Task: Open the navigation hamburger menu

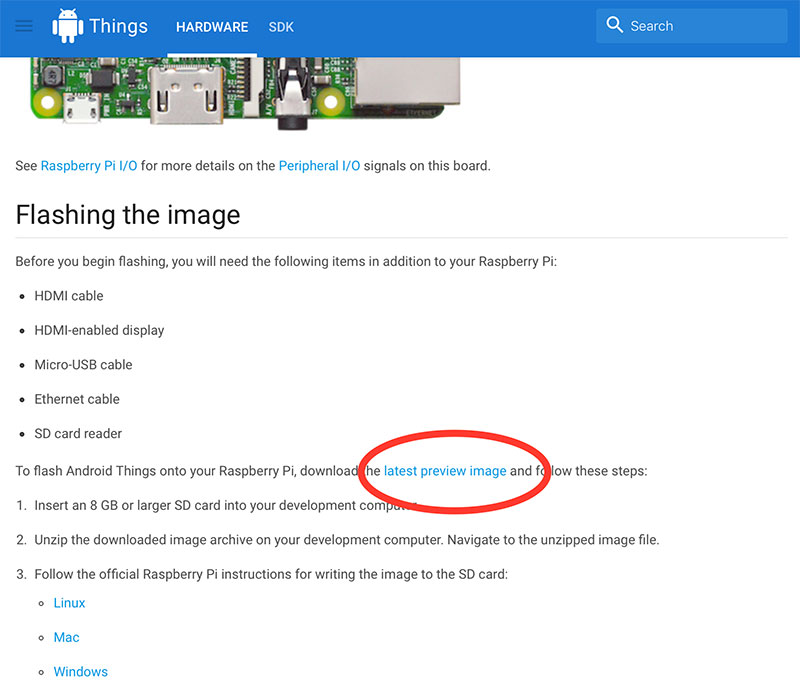Action: tap(24, 27)
